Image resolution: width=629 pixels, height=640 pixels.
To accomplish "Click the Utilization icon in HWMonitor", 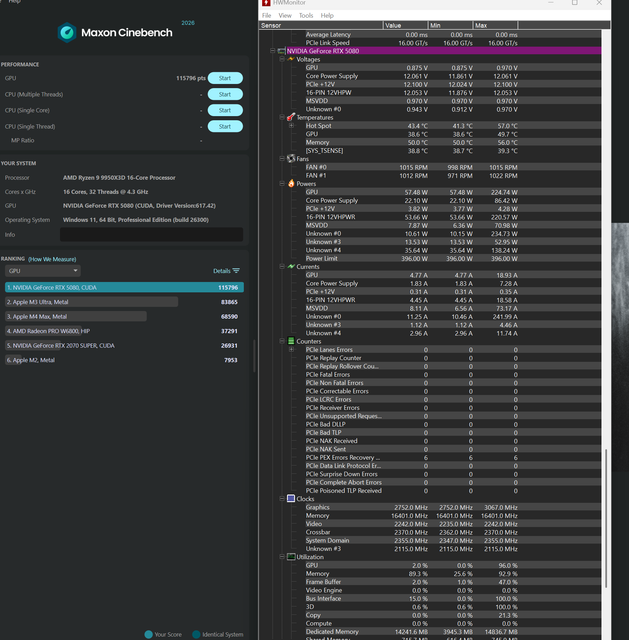I will tap(291, 557).
